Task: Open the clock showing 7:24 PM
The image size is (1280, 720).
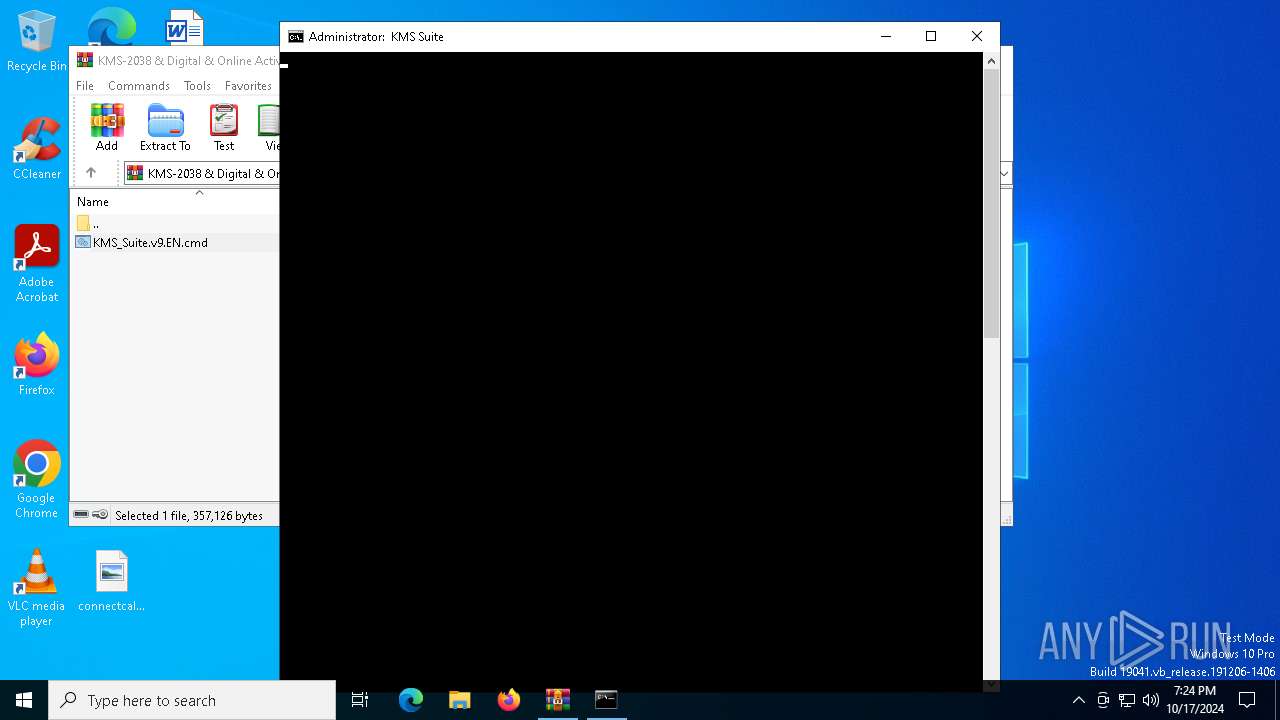Action: point(1195,700)
